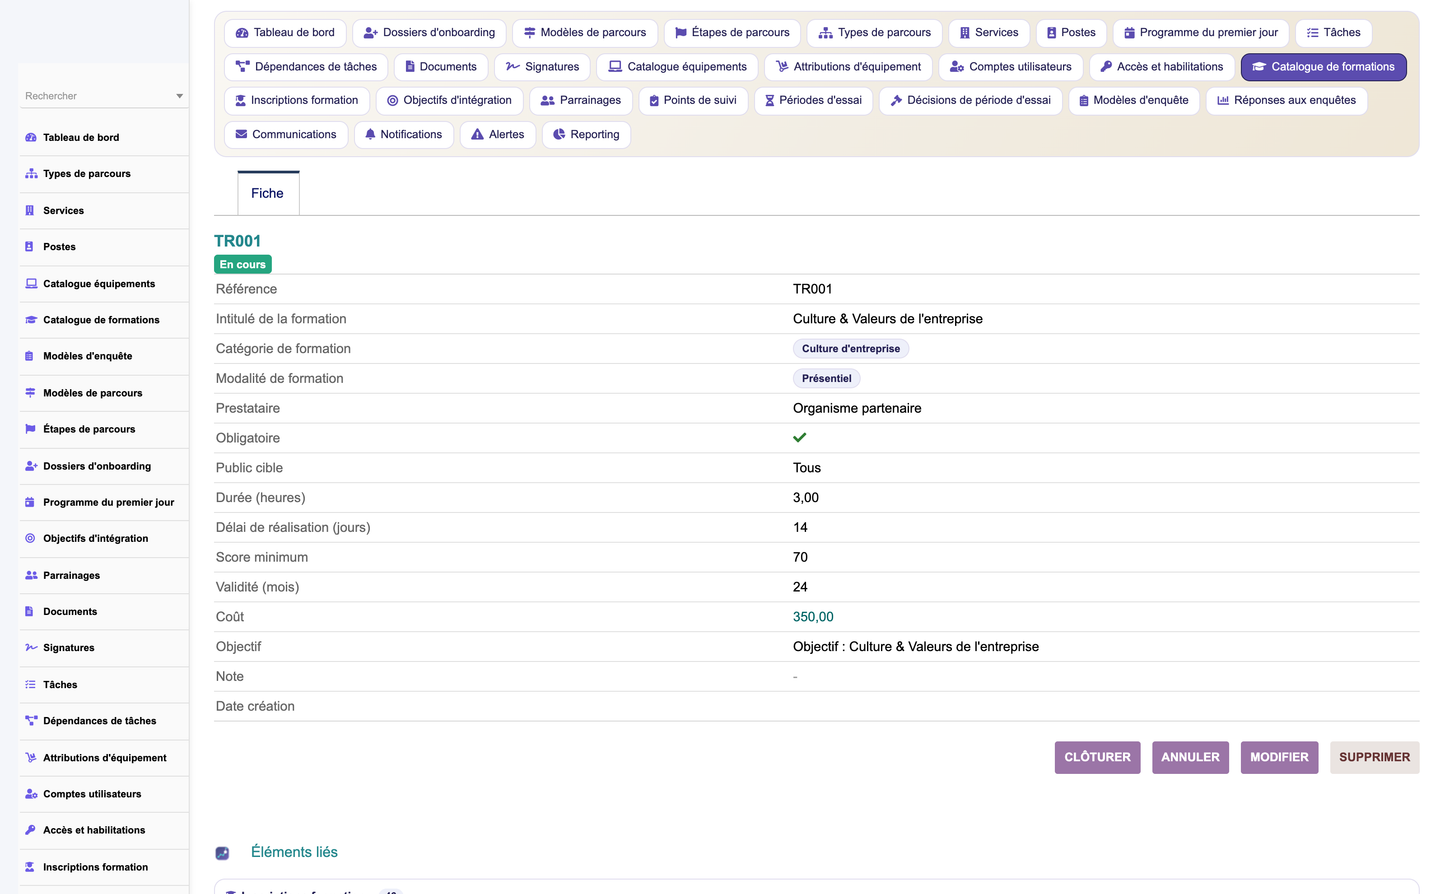Click Documents file icon in sidebar

(x=29, y=611)
